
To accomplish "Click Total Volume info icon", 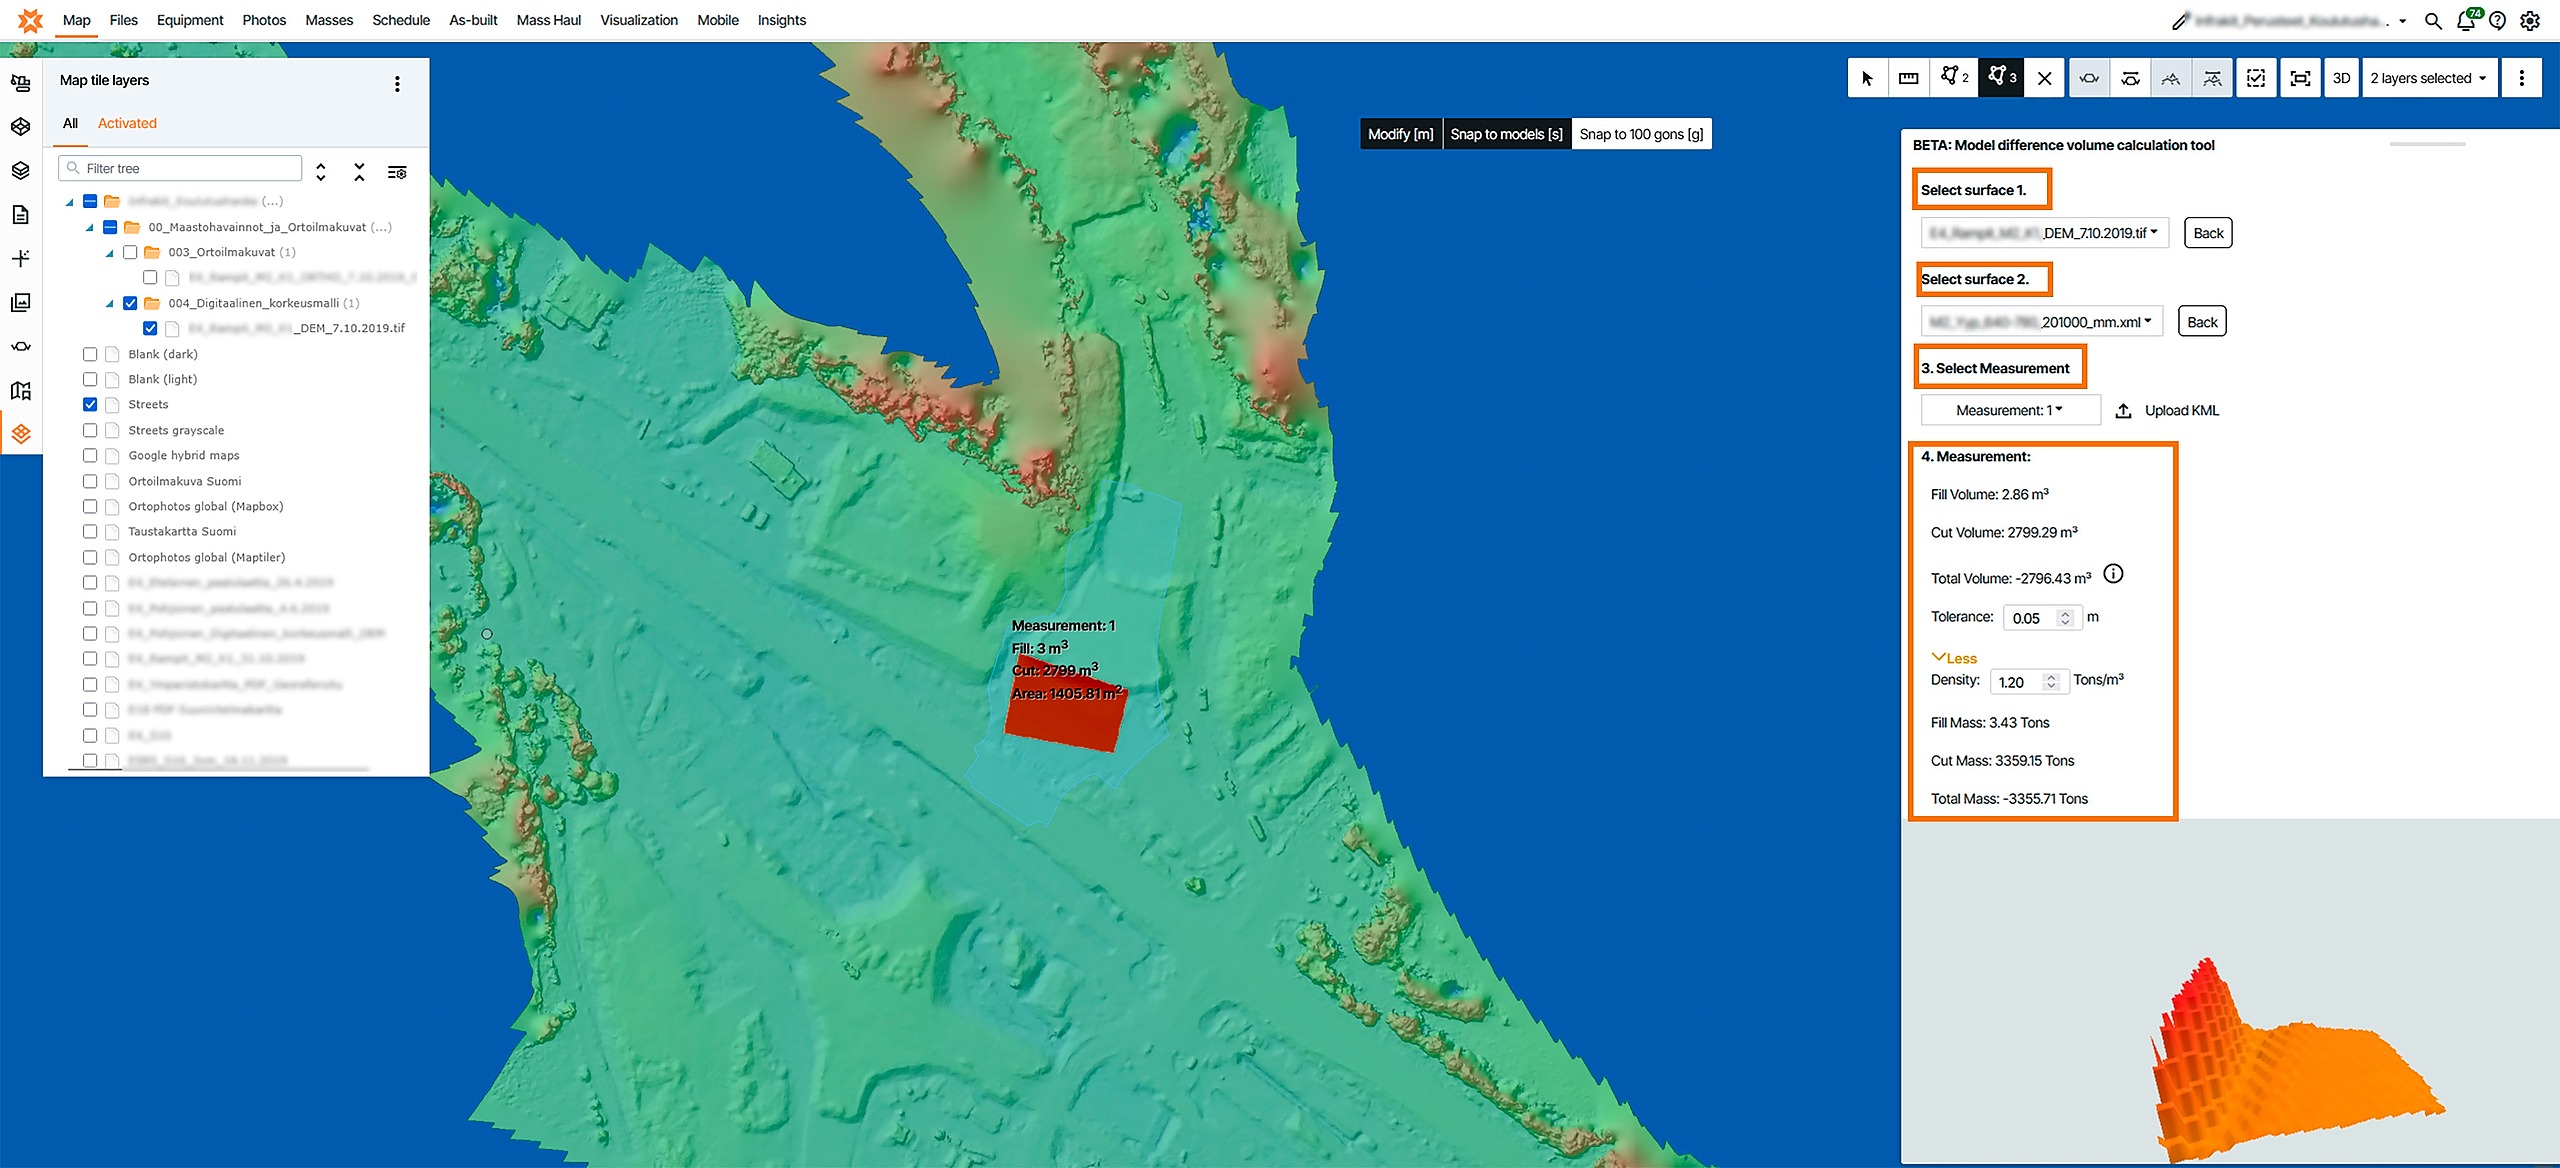I will pos(2113,574).
